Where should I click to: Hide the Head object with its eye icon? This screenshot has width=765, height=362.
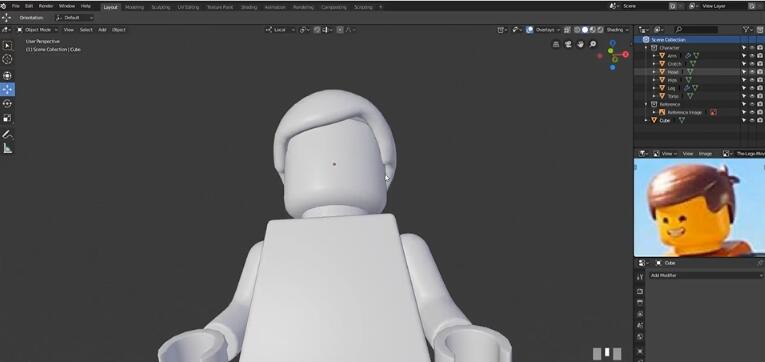tap(752, 72)
